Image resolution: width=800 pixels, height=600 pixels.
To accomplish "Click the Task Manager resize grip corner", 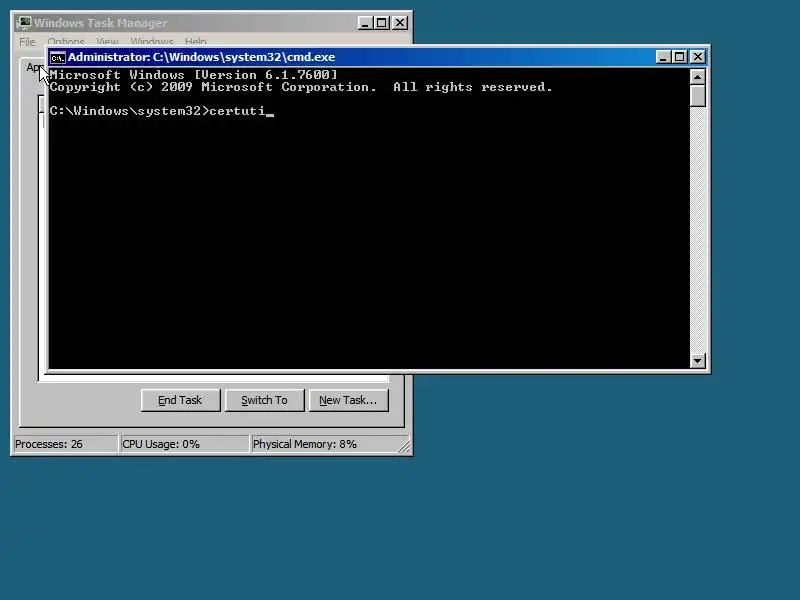I will (x=404, y=446).
